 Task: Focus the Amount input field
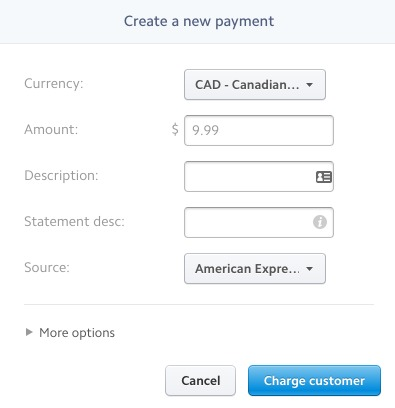pos(259,130)
